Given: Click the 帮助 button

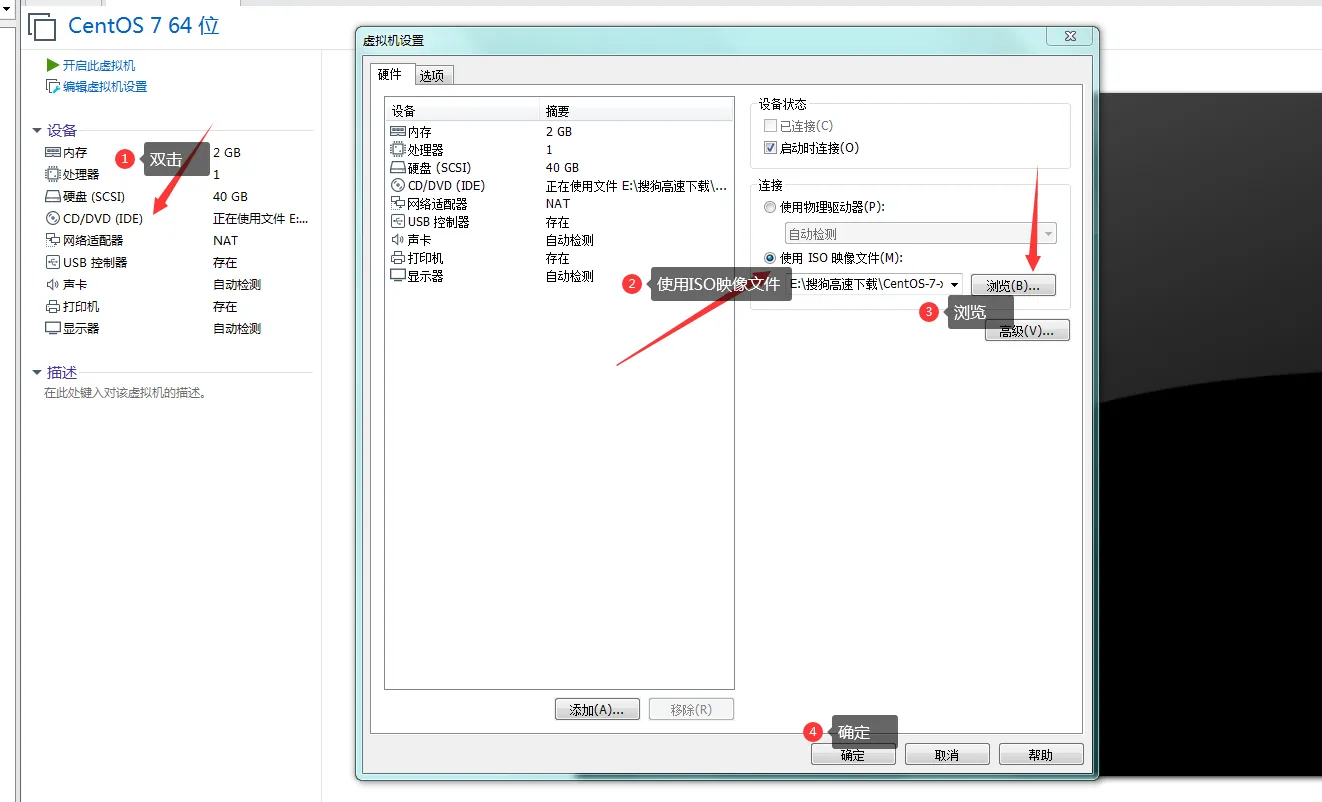Looking at the screenshot, I should (1041, 755).
